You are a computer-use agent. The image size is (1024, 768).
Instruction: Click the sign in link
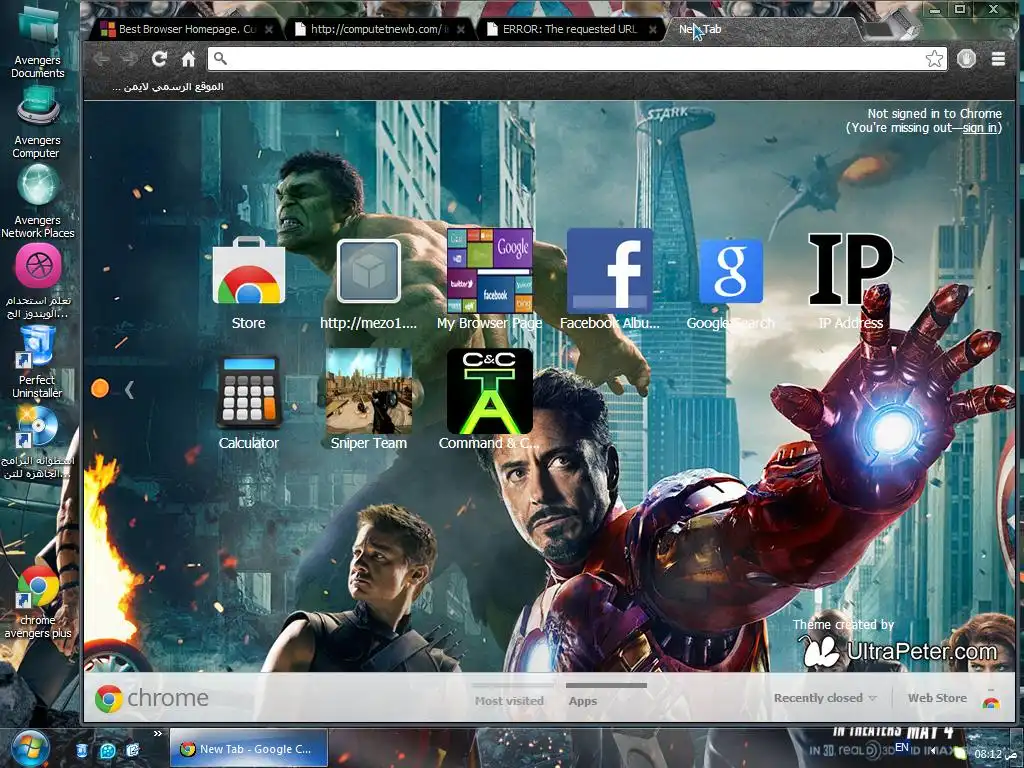click(979, 127)
